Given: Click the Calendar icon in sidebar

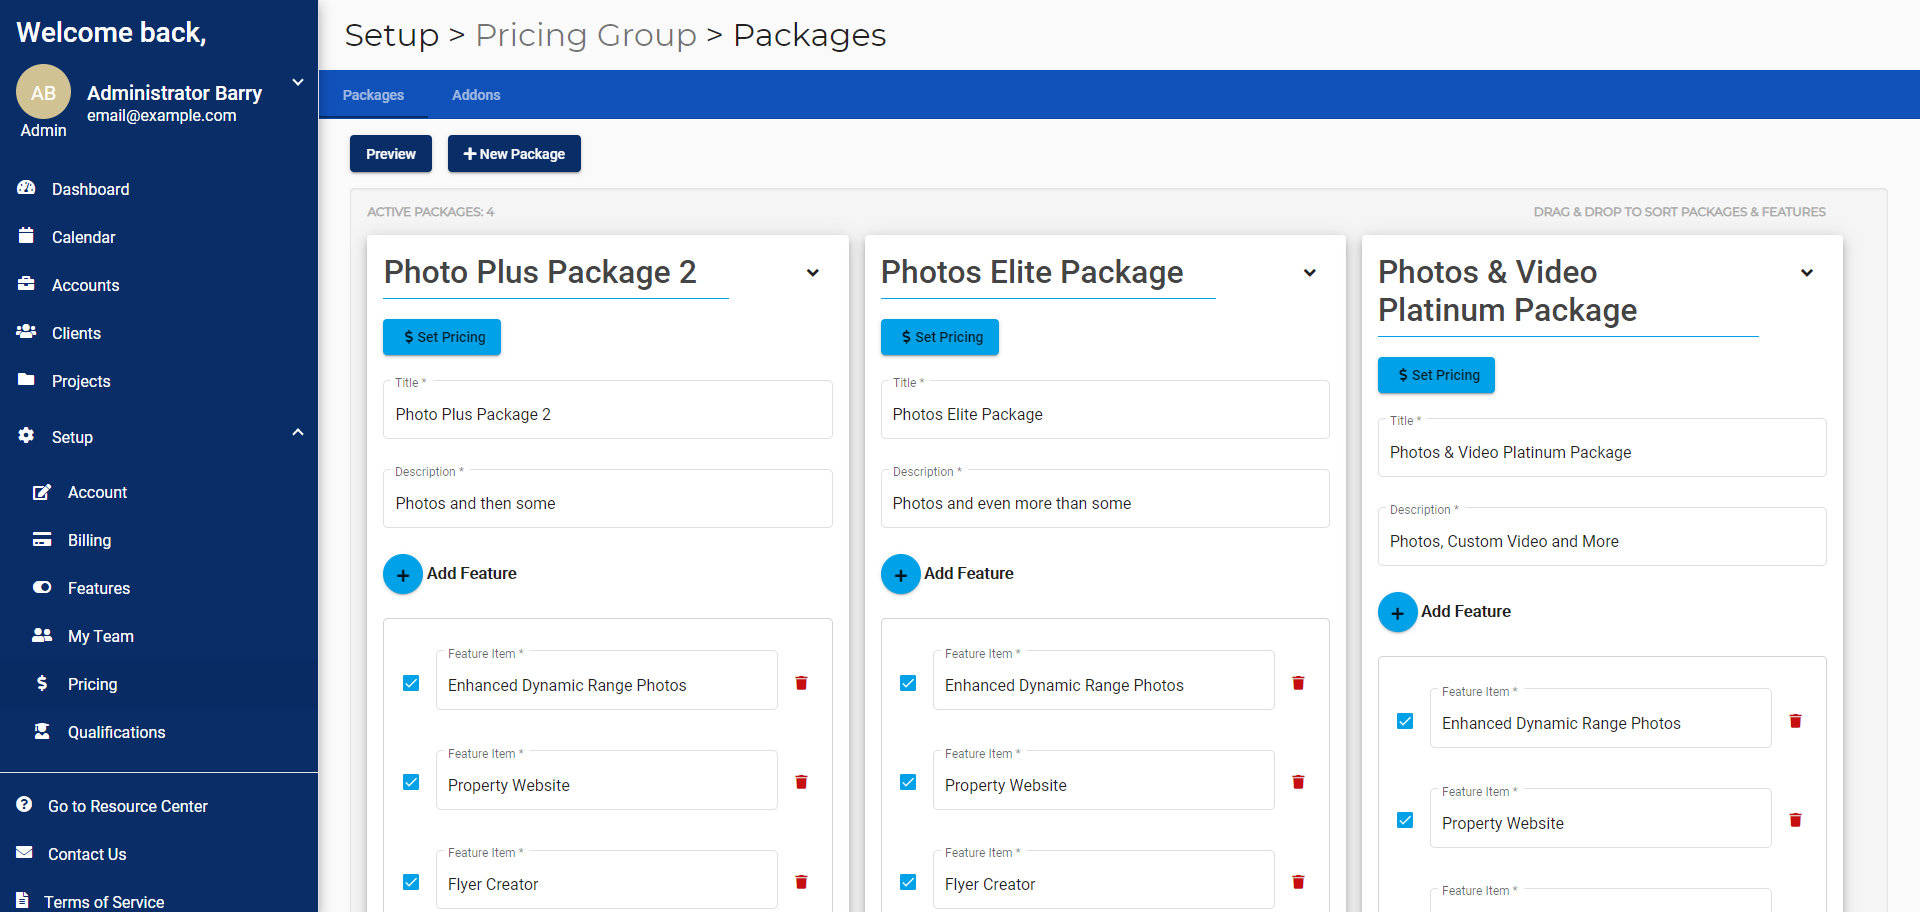Looking at the screenshot, I should click(x=26, y=236).
